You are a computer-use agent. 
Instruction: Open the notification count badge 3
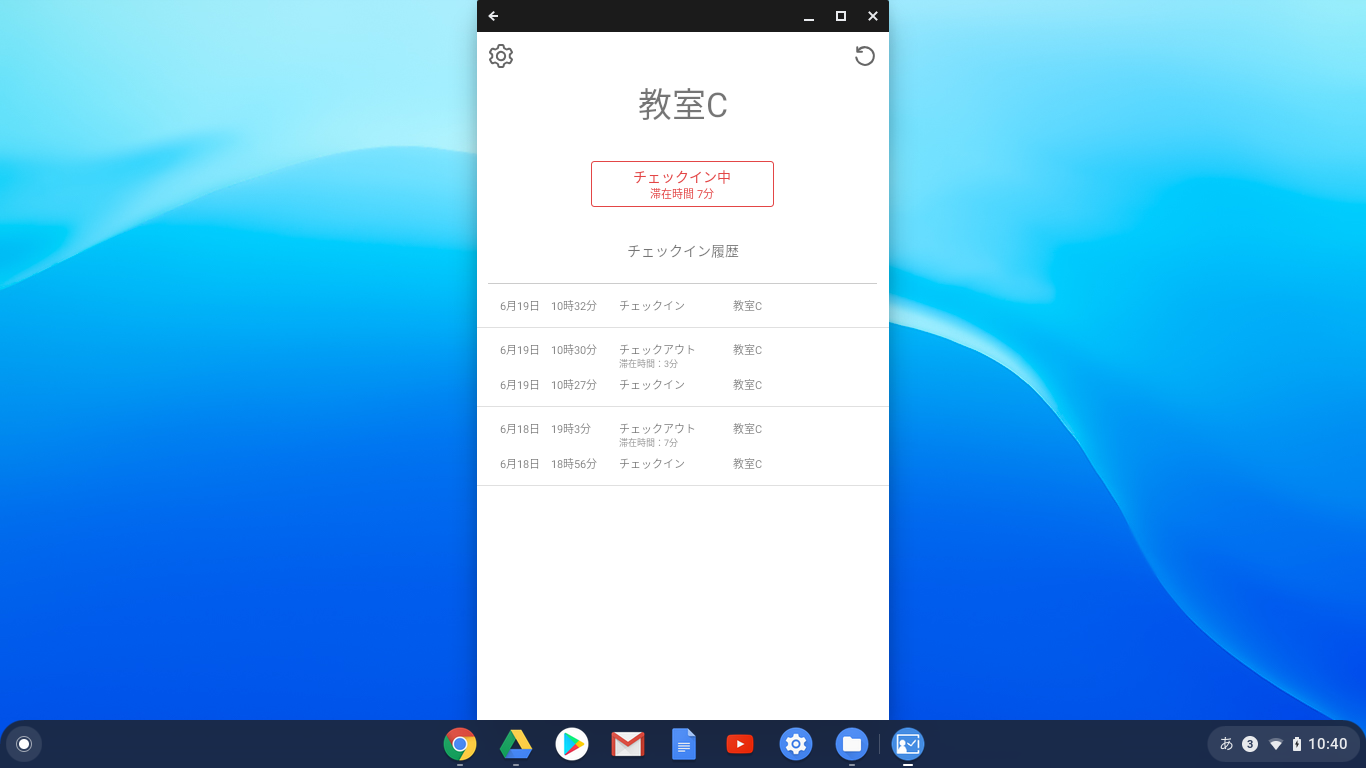(x=1250, y=744)
